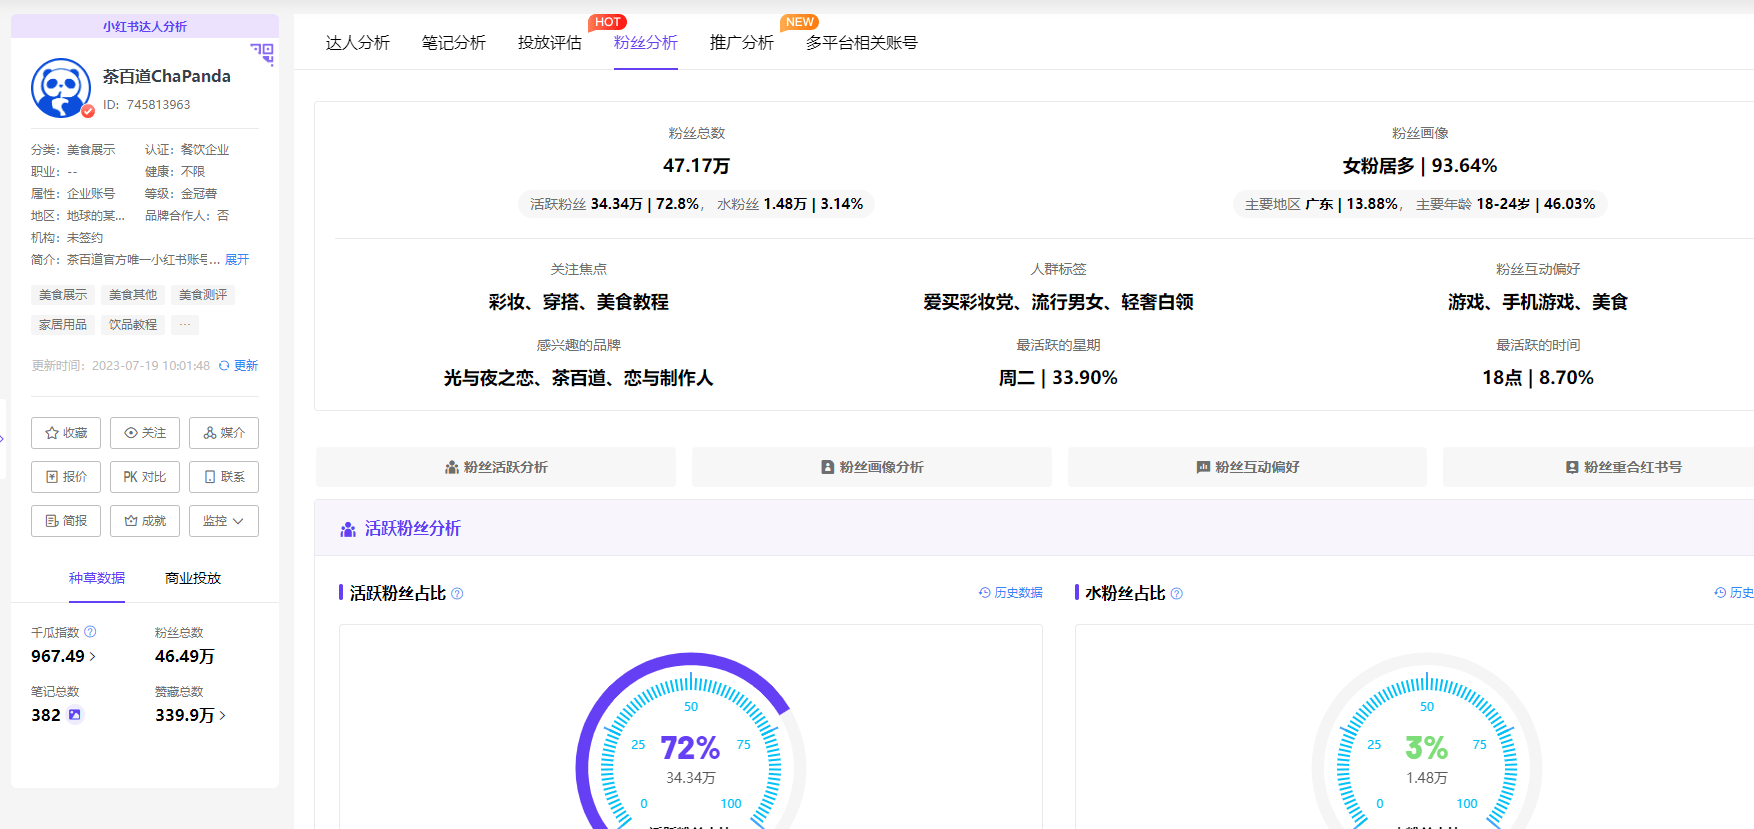The width and height of the screenshot is (1754, 829).
Task: Expand the profile intro with 展开
Action: [237, 260]
